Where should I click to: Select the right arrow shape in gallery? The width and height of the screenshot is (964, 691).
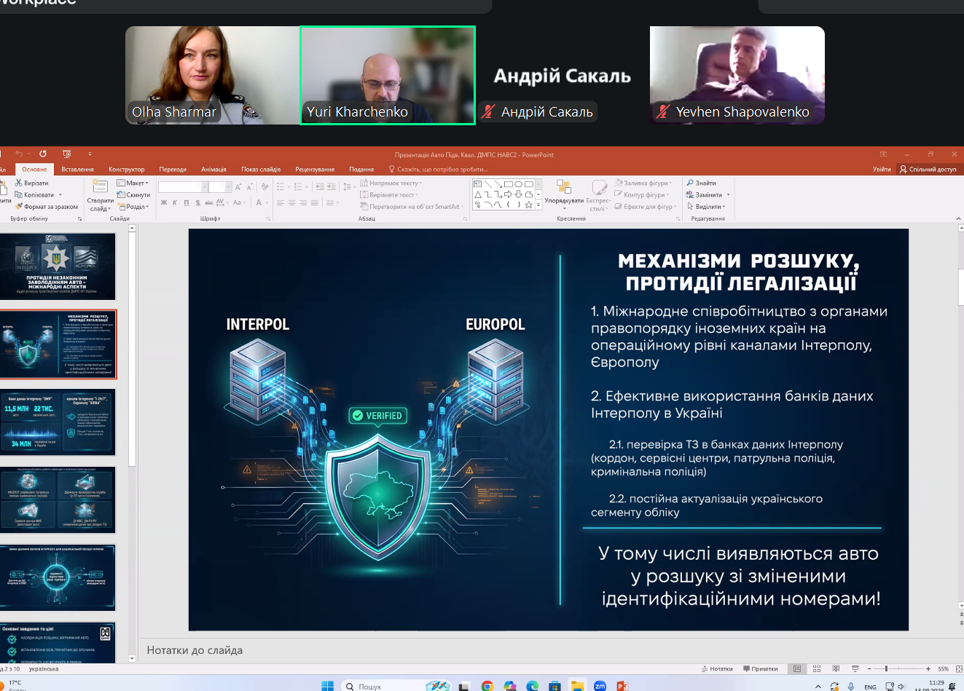pyautogui.click(x=508, y=194)
